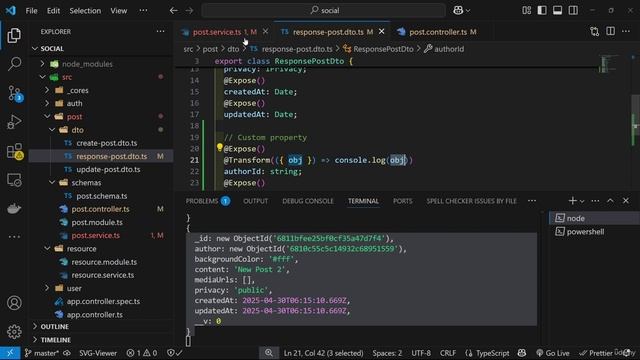640x360 pixels.
Task: Open terminal panel more actions
Action: click(595, 200)
